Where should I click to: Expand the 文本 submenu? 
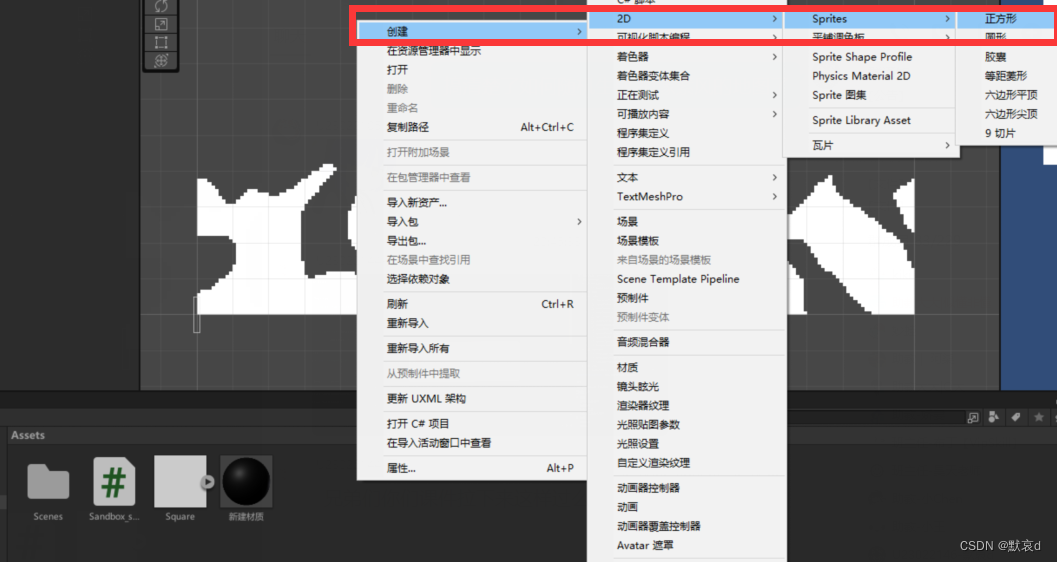click(686, 177)
